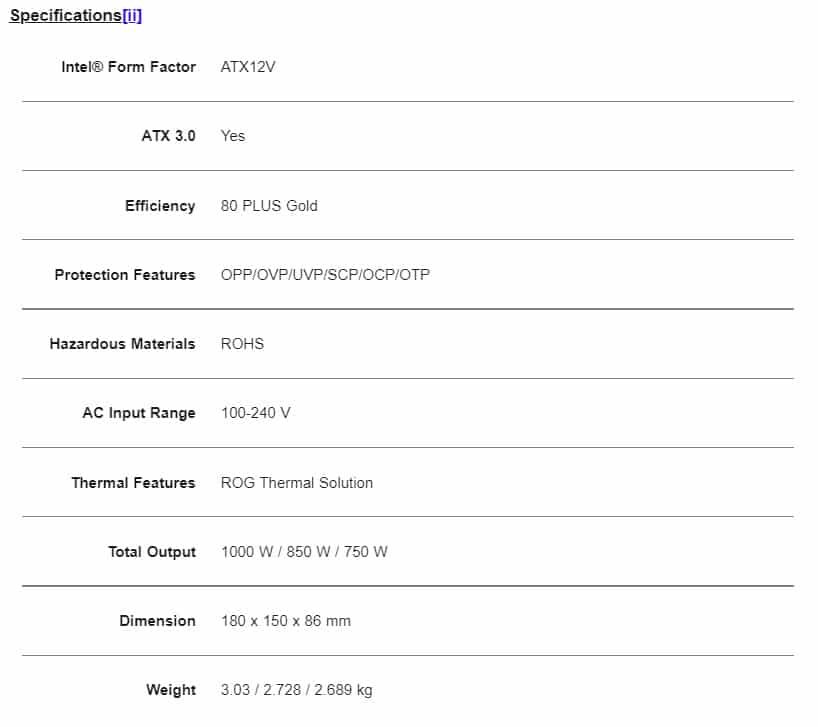Open the [ii] footnote link

coord(132,16)
